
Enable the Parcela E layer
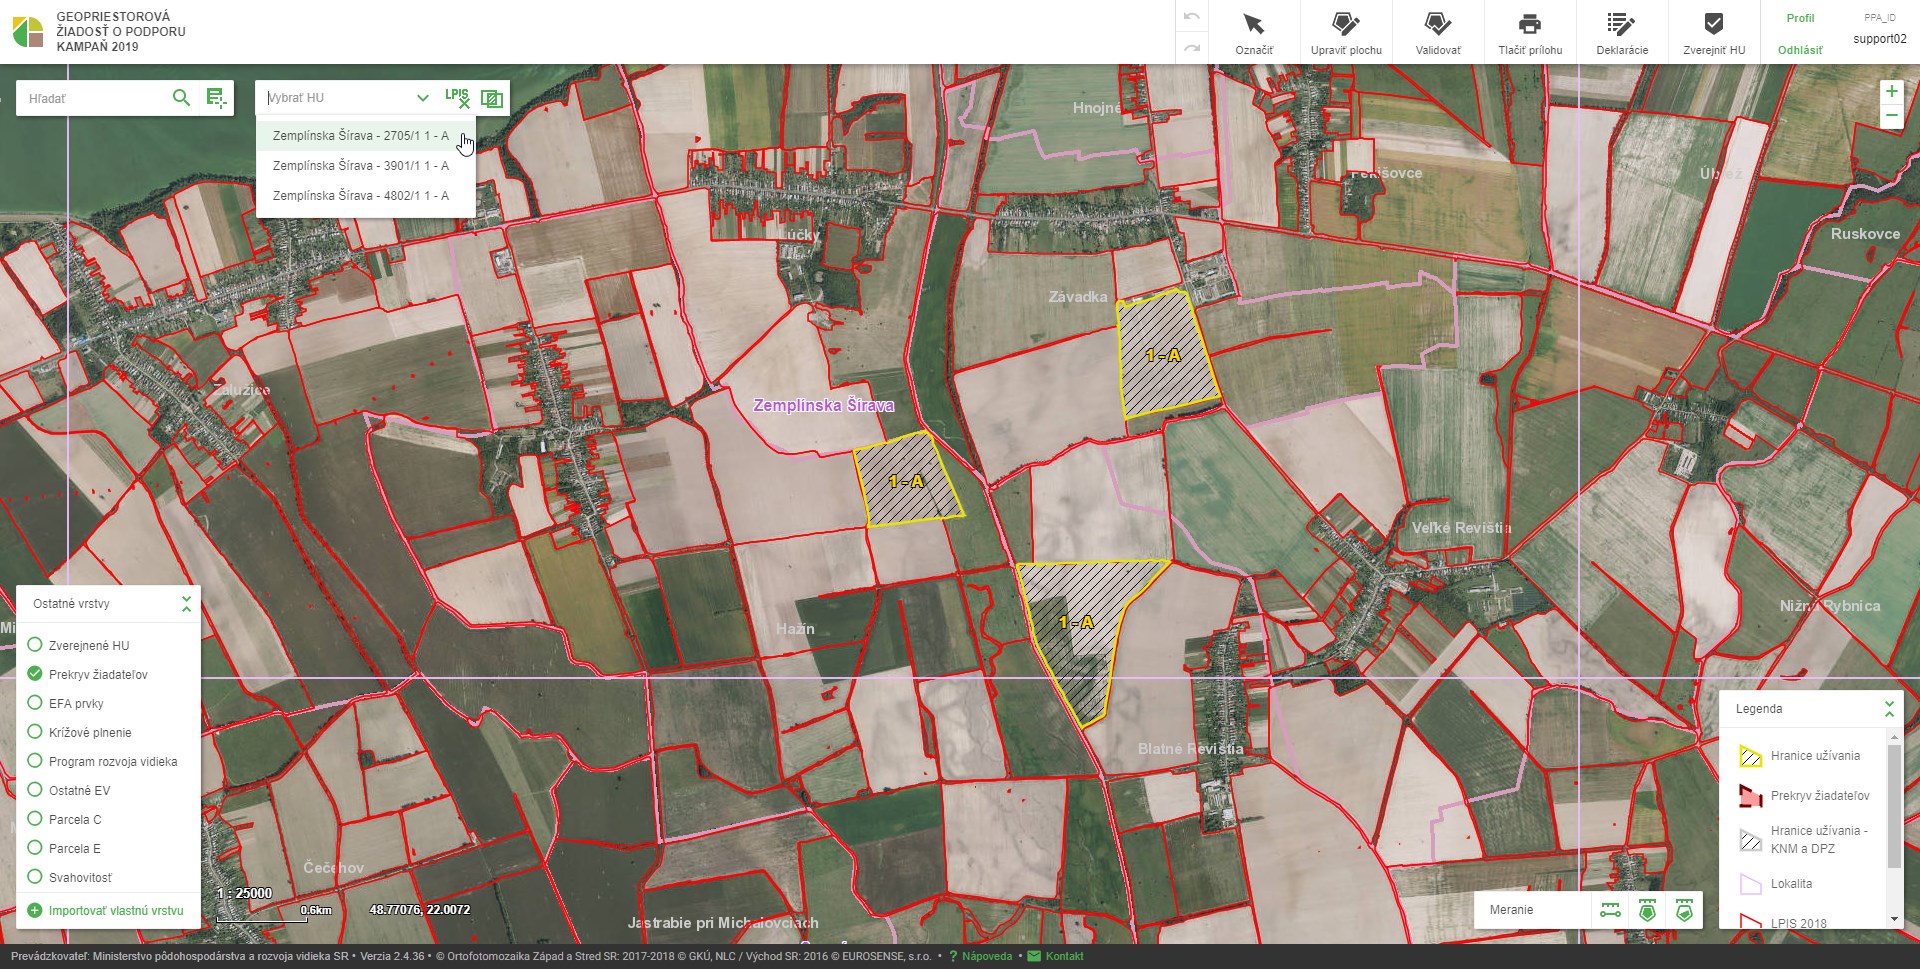coord(35,848)
